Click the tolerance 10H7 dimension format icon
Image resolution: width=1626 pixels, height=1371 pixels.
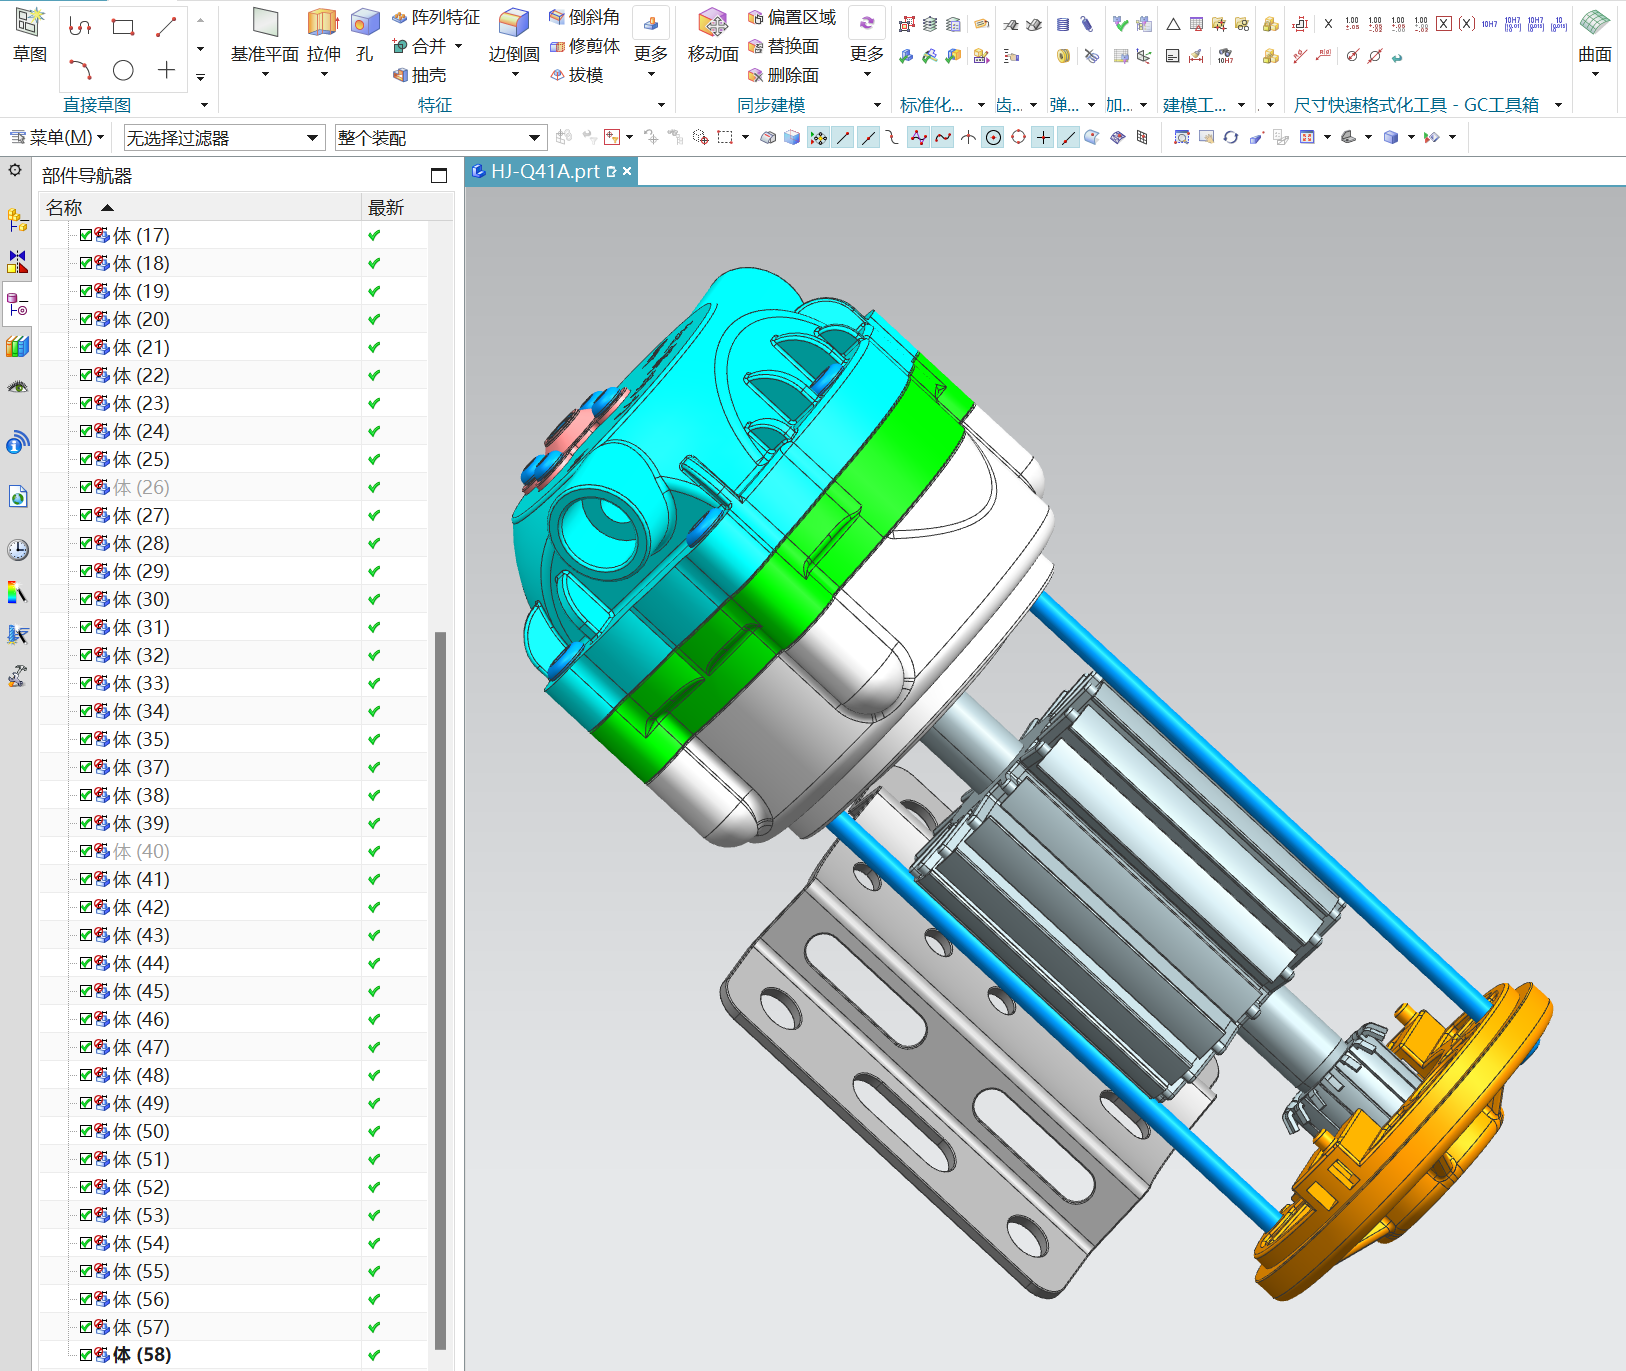pos(1489,23)
